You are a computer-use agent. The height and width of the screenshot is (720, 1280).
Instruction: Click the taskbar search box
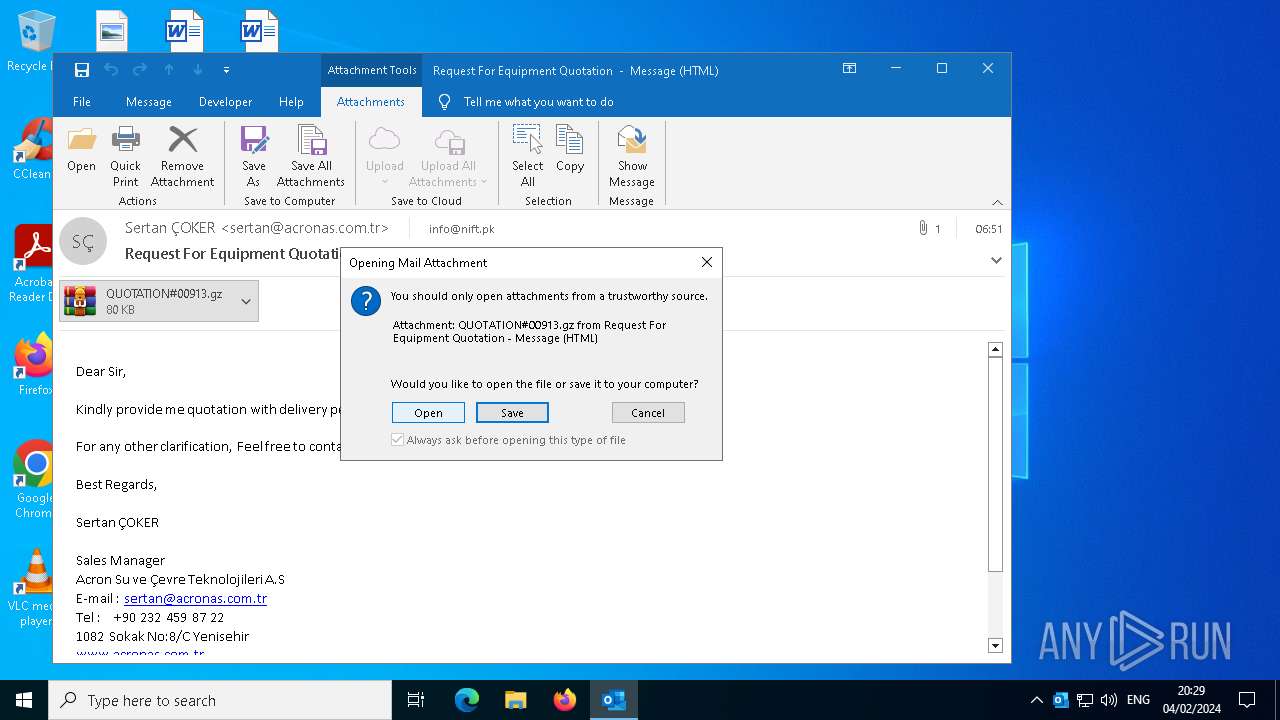[220, 700]
